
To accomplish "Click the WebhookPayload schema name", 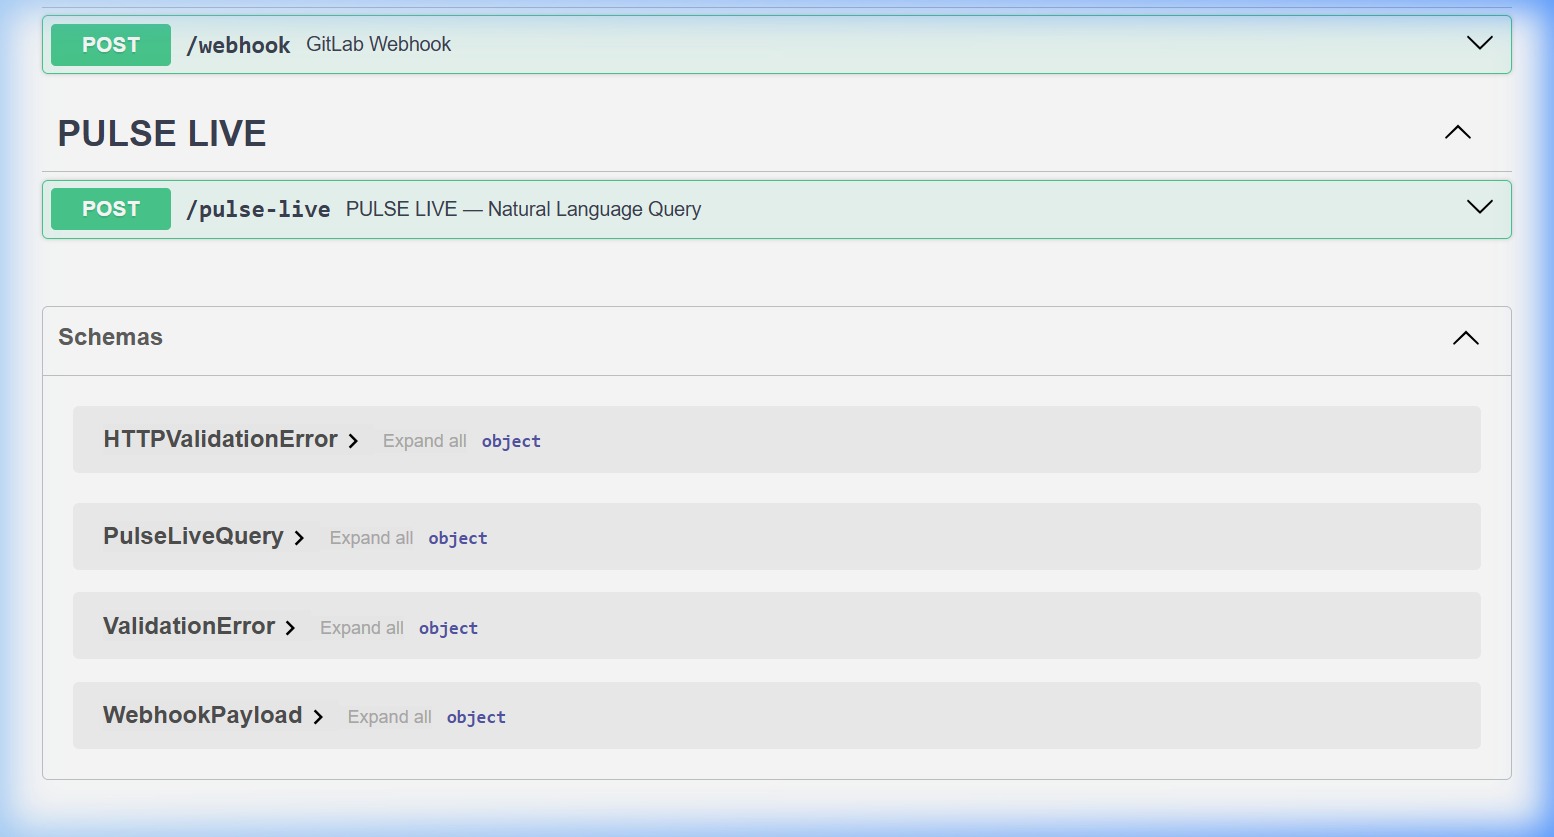I will [x=202, y=715].
